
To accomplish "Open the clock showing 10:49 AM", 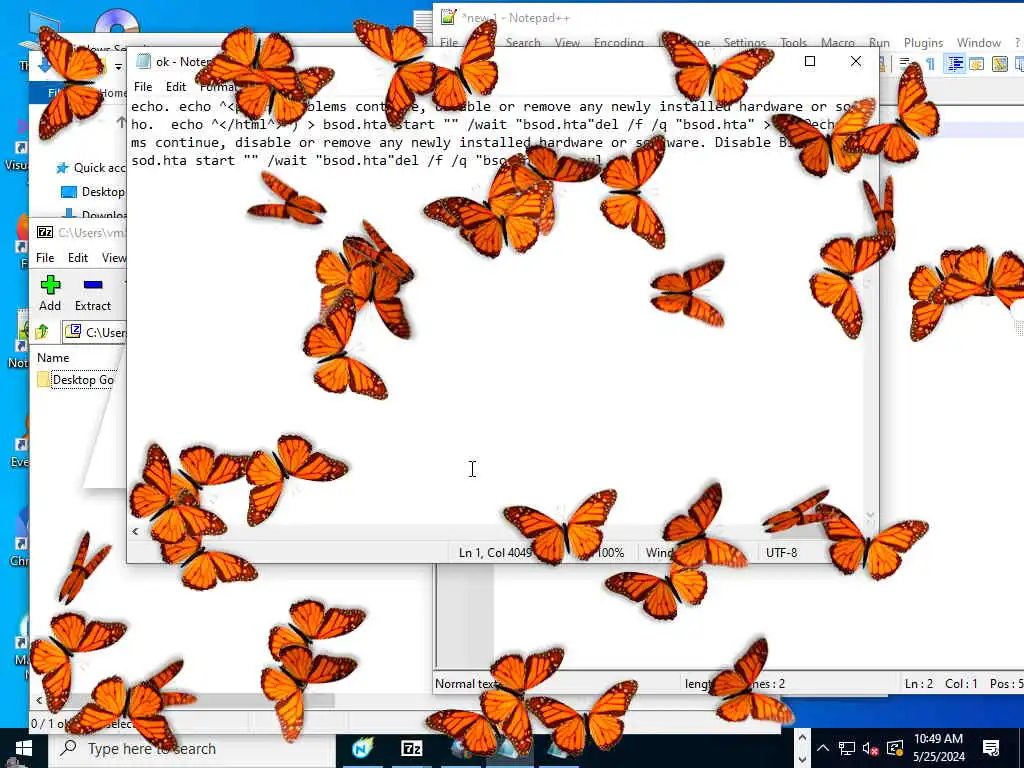I will [x=938, y=748].
